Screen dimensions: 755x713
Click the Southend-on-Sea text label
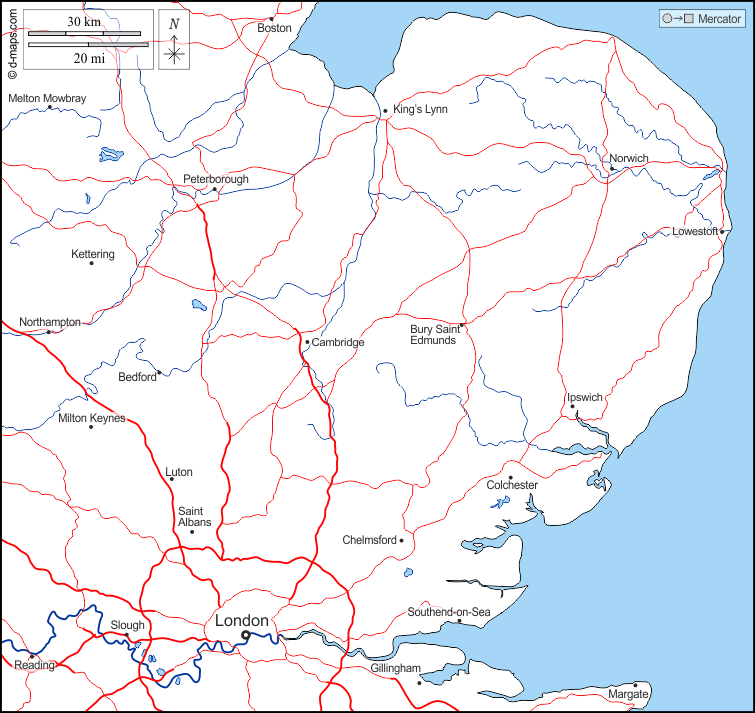pyautogui.click(x=448, y=612)
